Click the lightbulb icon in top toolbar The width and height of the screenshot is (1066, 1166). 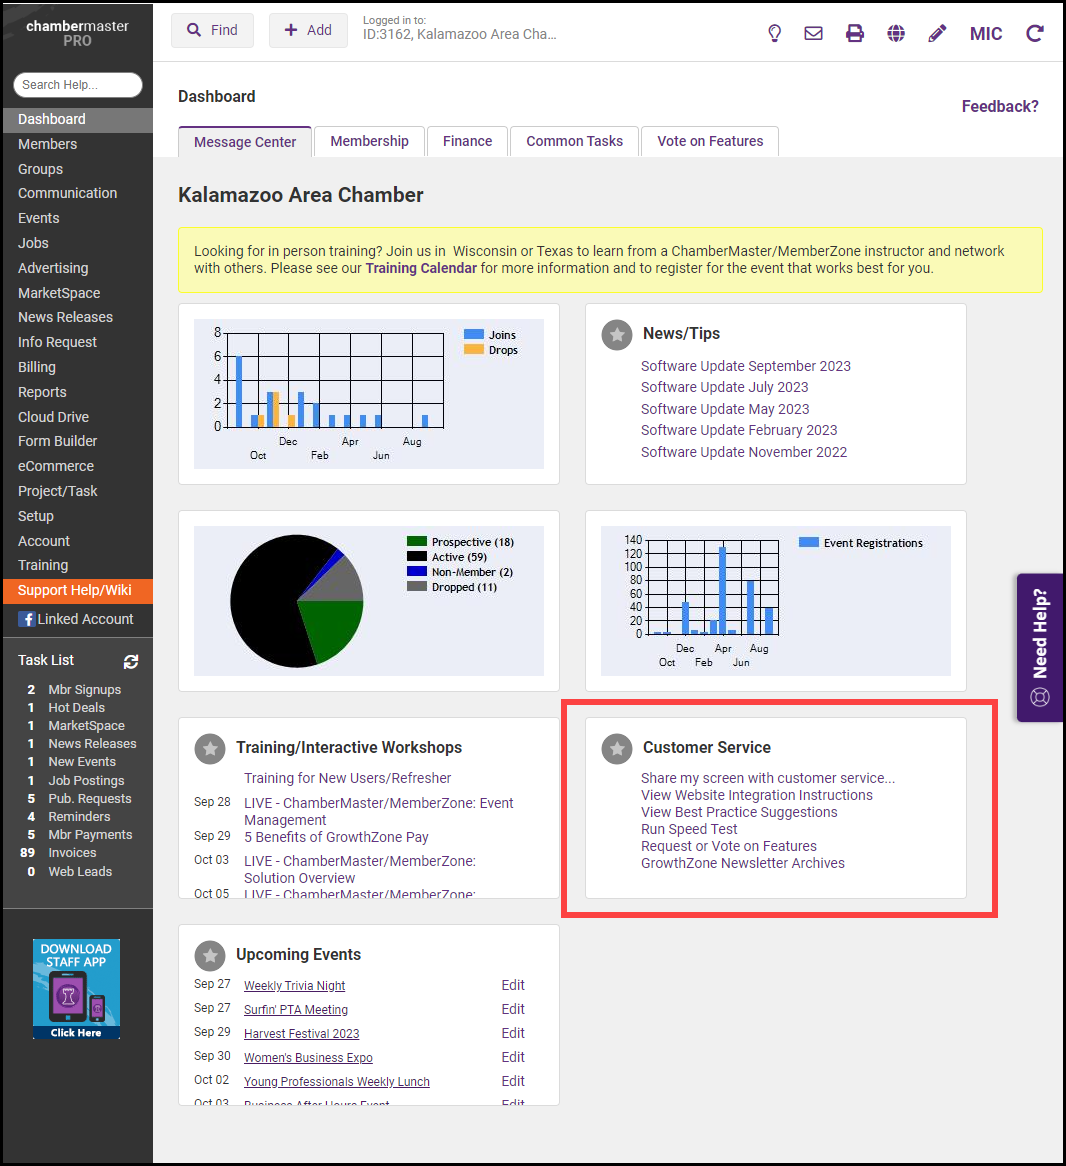click(774, 33)
